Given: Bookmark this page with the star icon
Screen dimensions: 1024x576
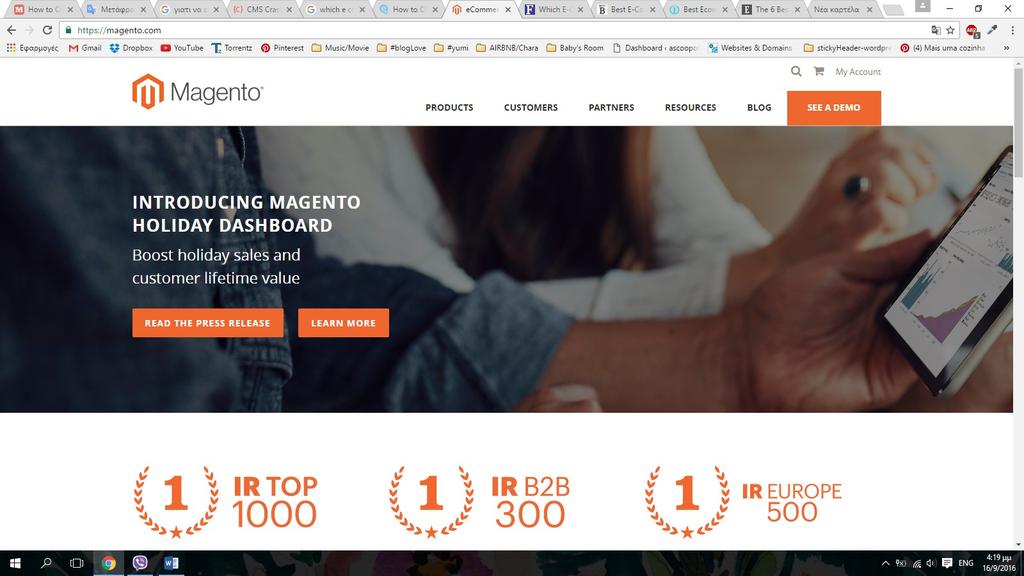Looking at the screenshot, I should [x=950, y=30].
